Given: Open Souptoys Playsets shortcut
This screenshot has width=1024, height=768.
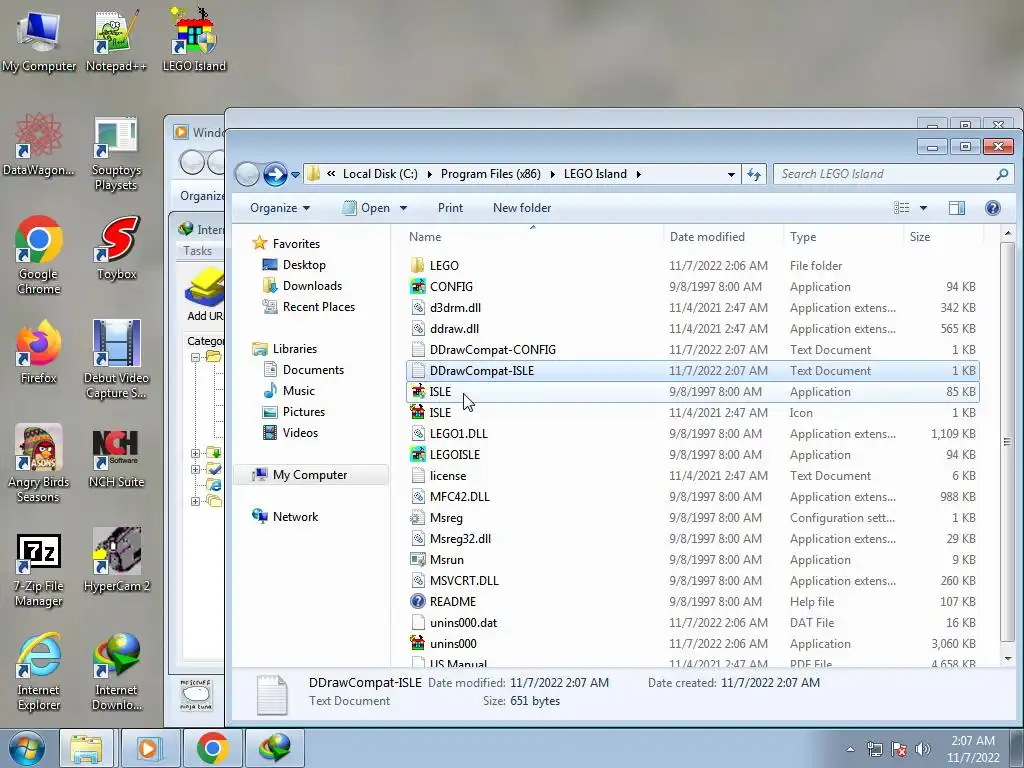Looking at the screenshot, I should pos(116,153).
